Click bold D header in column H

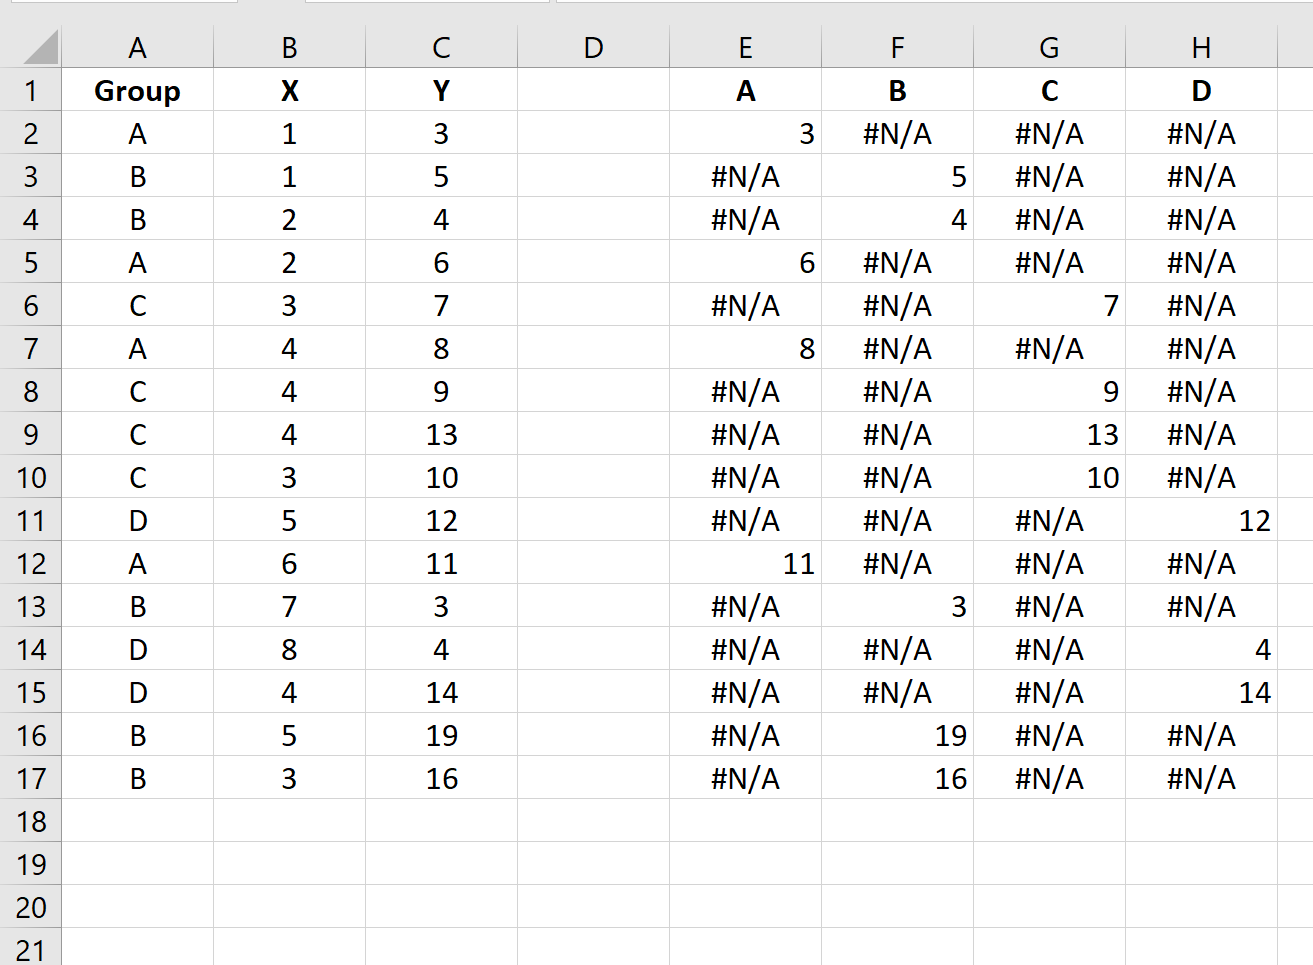coord(1201,90)
